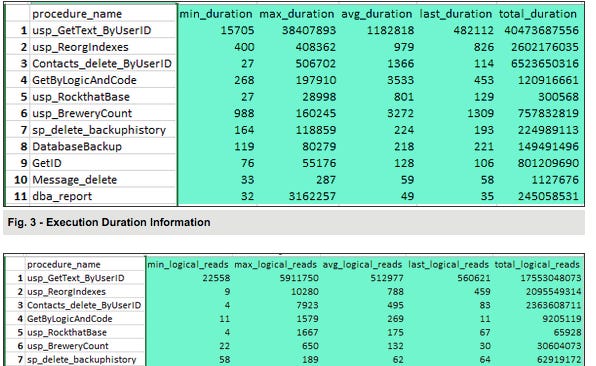This screenshot has height=366, width=596.
Task: Select the max_duration column header
Action: point(296,14)
